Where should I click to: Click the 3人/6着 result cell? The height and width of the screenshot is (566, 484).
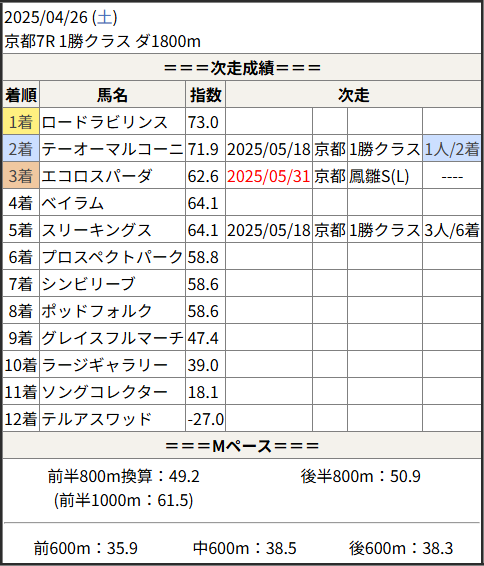pyautogui.click(x=452, y=230)
